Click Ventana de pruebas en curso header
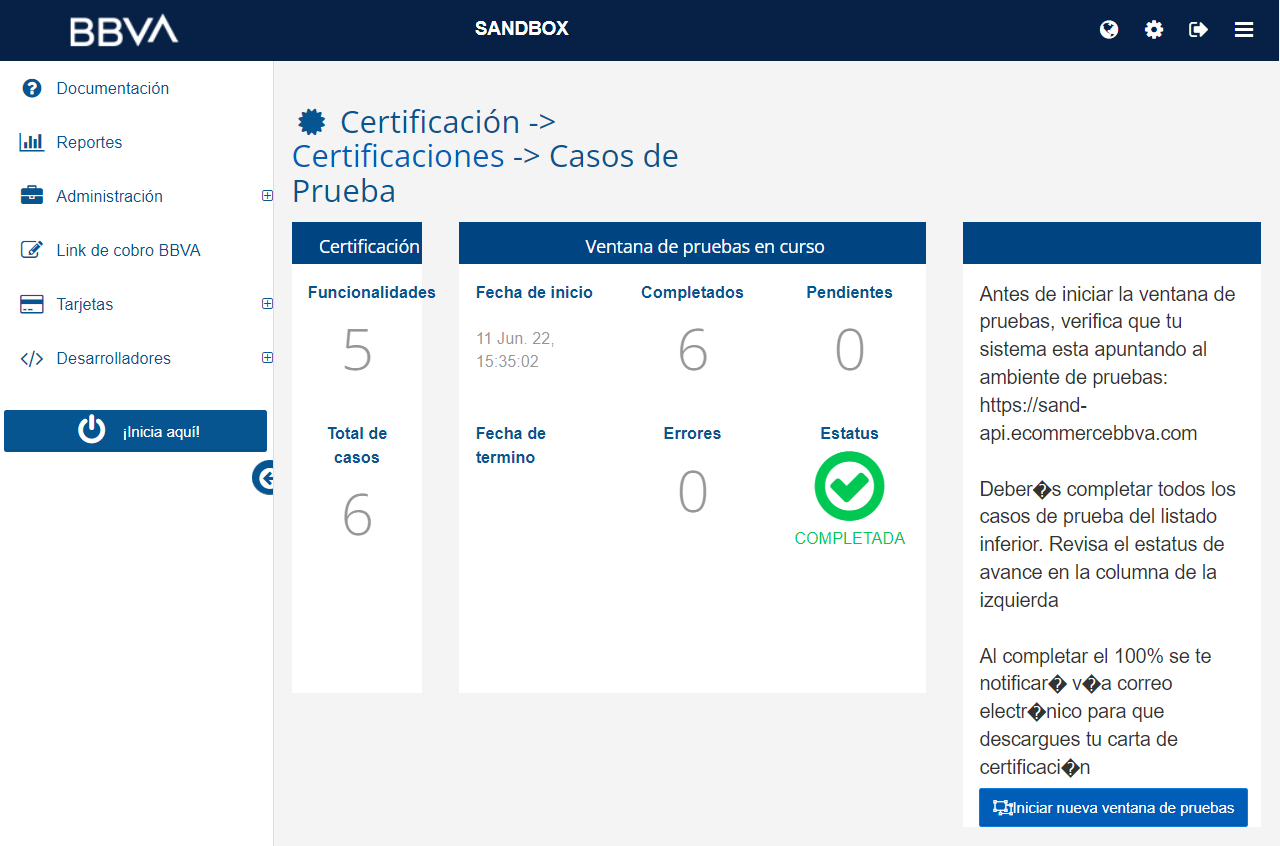Screen dimensions: 1280x846 tap(692, 243)
